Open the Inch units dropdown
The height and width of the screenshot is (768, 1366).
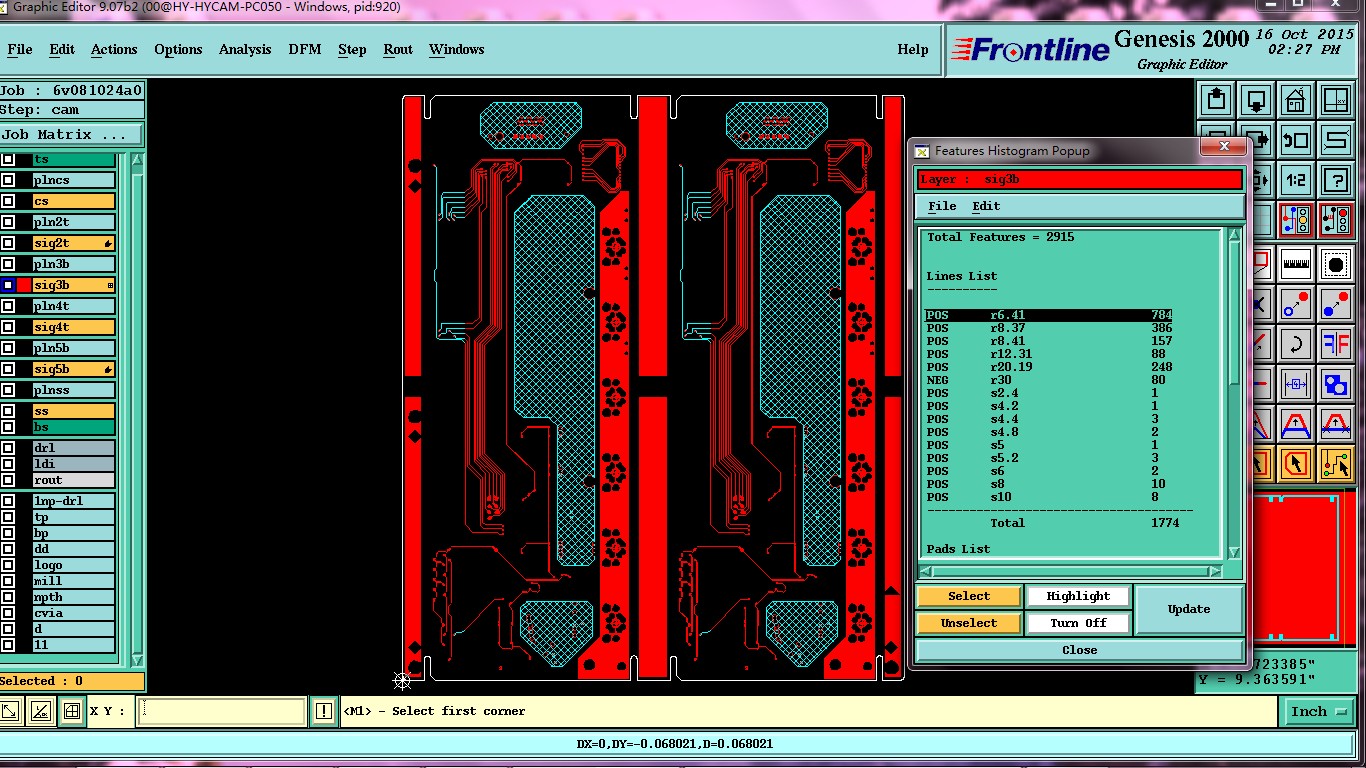(x=1318, y=712)
